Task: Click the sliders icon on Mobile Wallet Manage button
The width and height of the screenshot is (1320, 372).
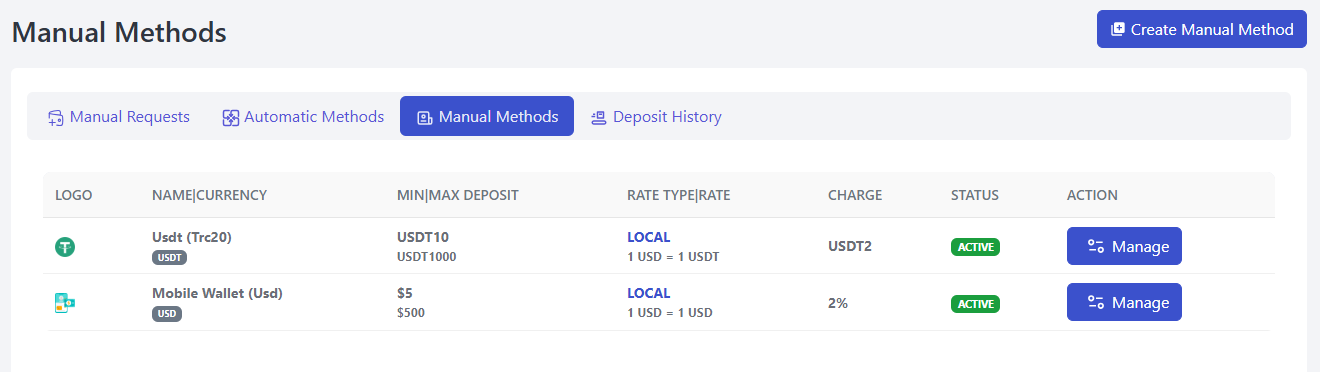Action: click(x=1095, y=303)
